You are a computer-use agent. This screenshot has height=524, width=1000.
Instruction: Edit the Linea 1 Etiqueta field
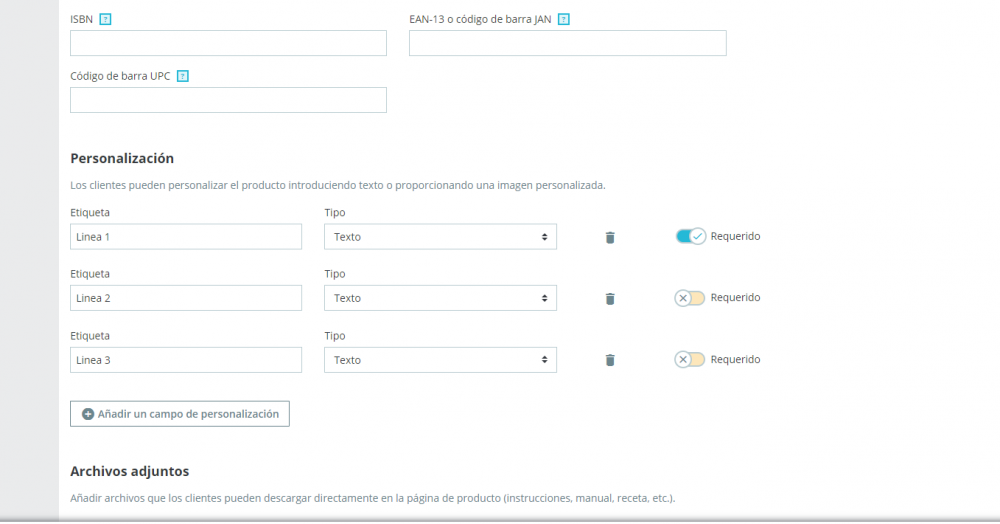point(186,237)
